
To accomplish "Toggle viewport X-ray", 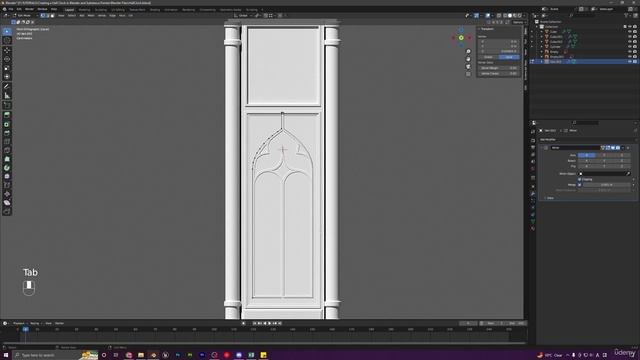I will point(499,16).
